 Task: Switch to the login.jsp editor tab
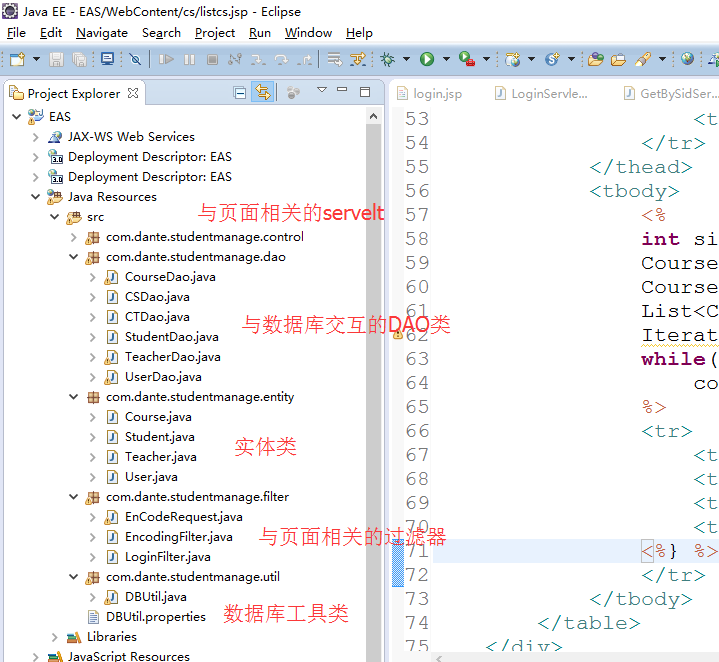point(430,94)
